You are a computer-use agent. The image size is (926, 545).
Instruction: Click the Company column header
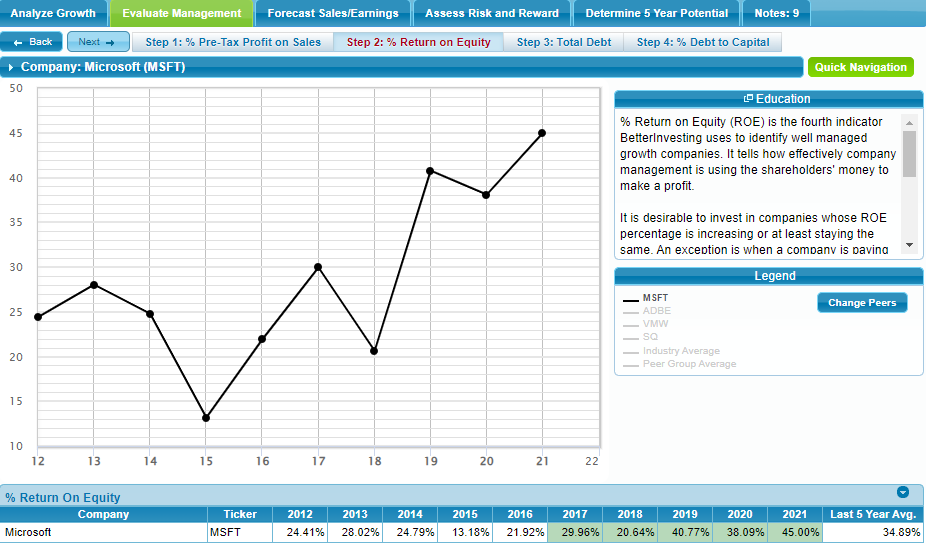coord(103,514)
